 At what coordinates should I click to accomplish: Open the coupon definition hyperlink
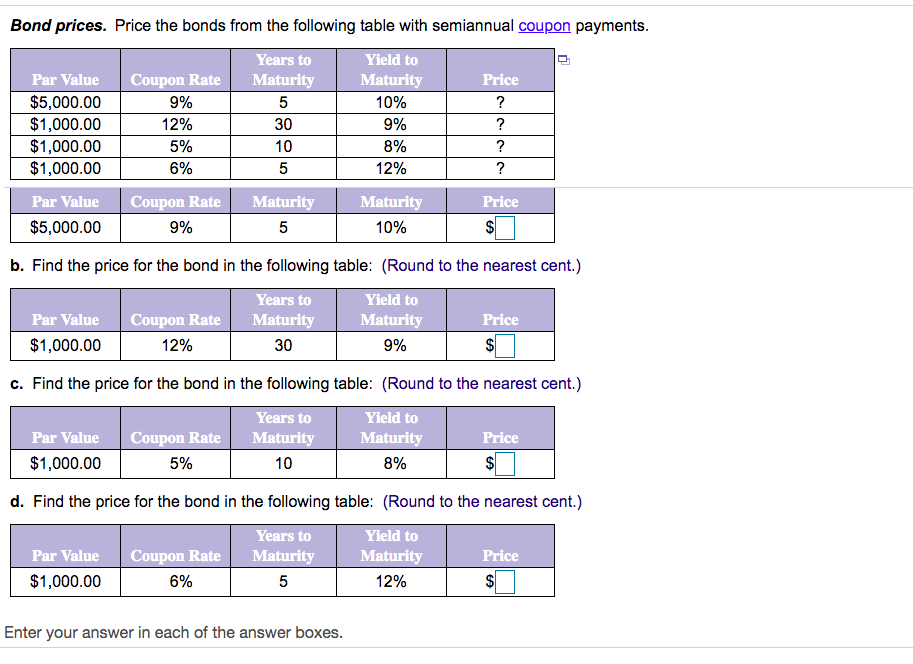[x=544, y=26]
